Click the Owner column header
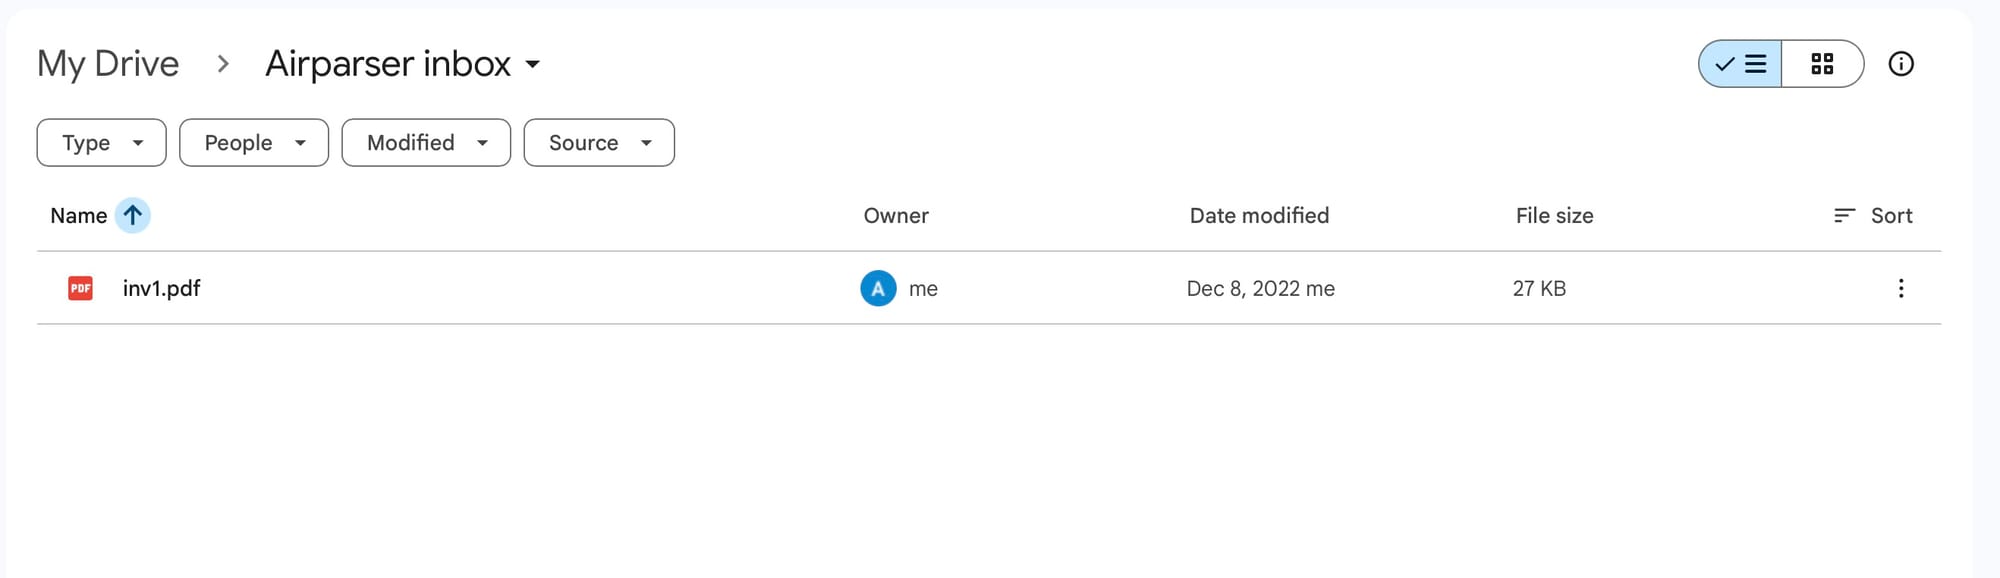The image size is (2000, 578). click(896, 216)
